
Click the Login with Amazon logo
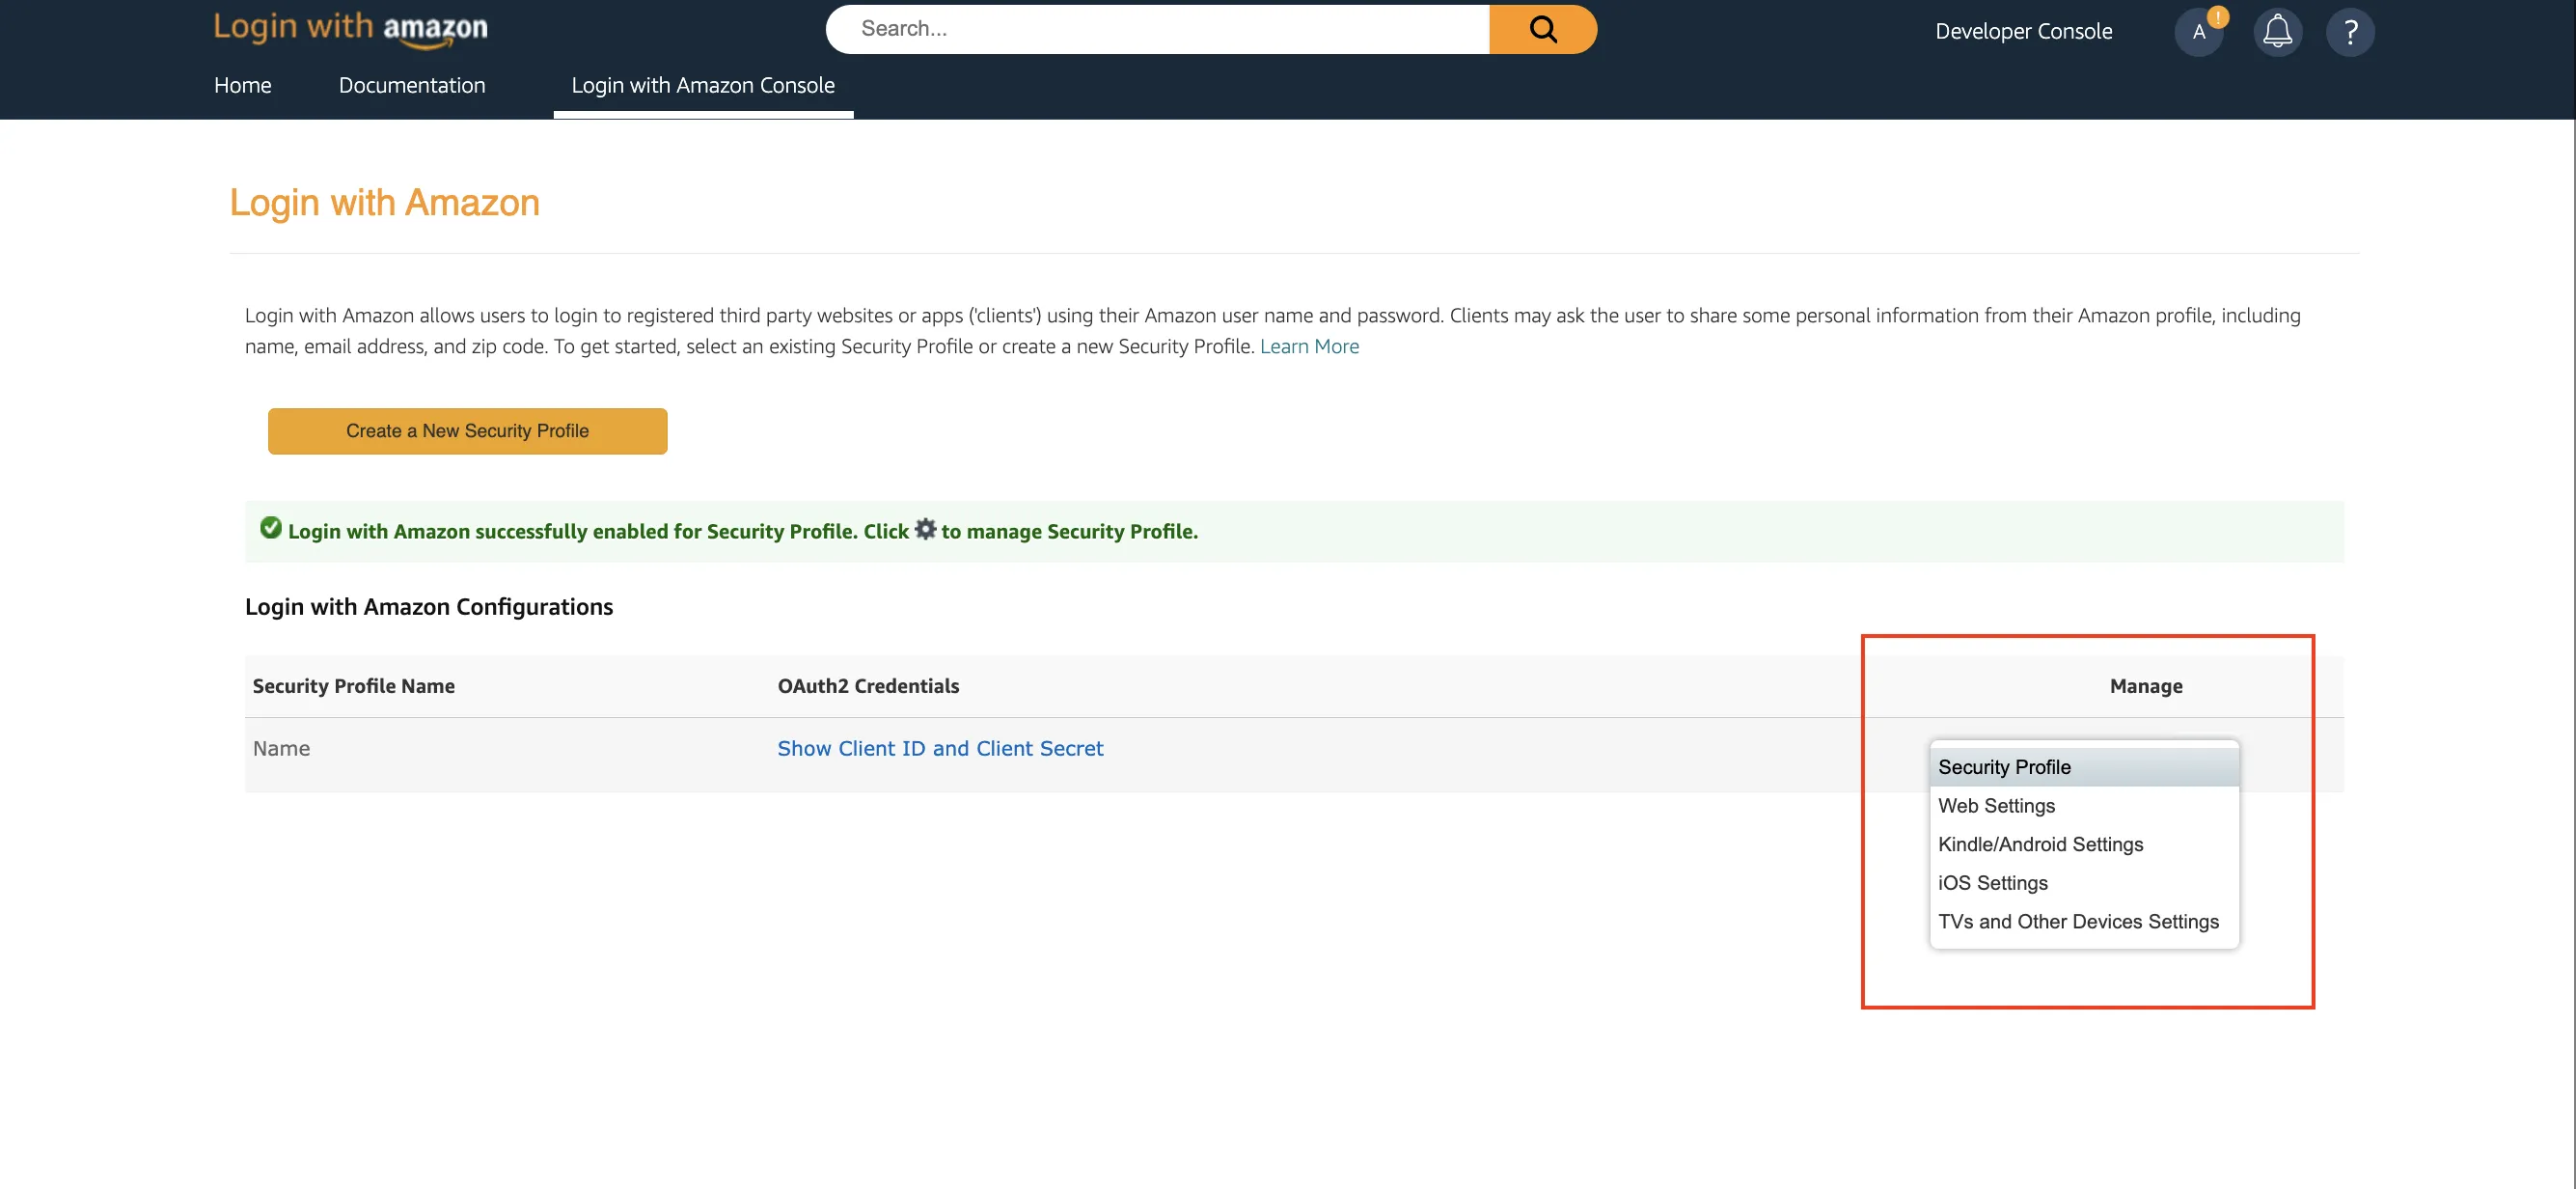(x=349, y=29)
